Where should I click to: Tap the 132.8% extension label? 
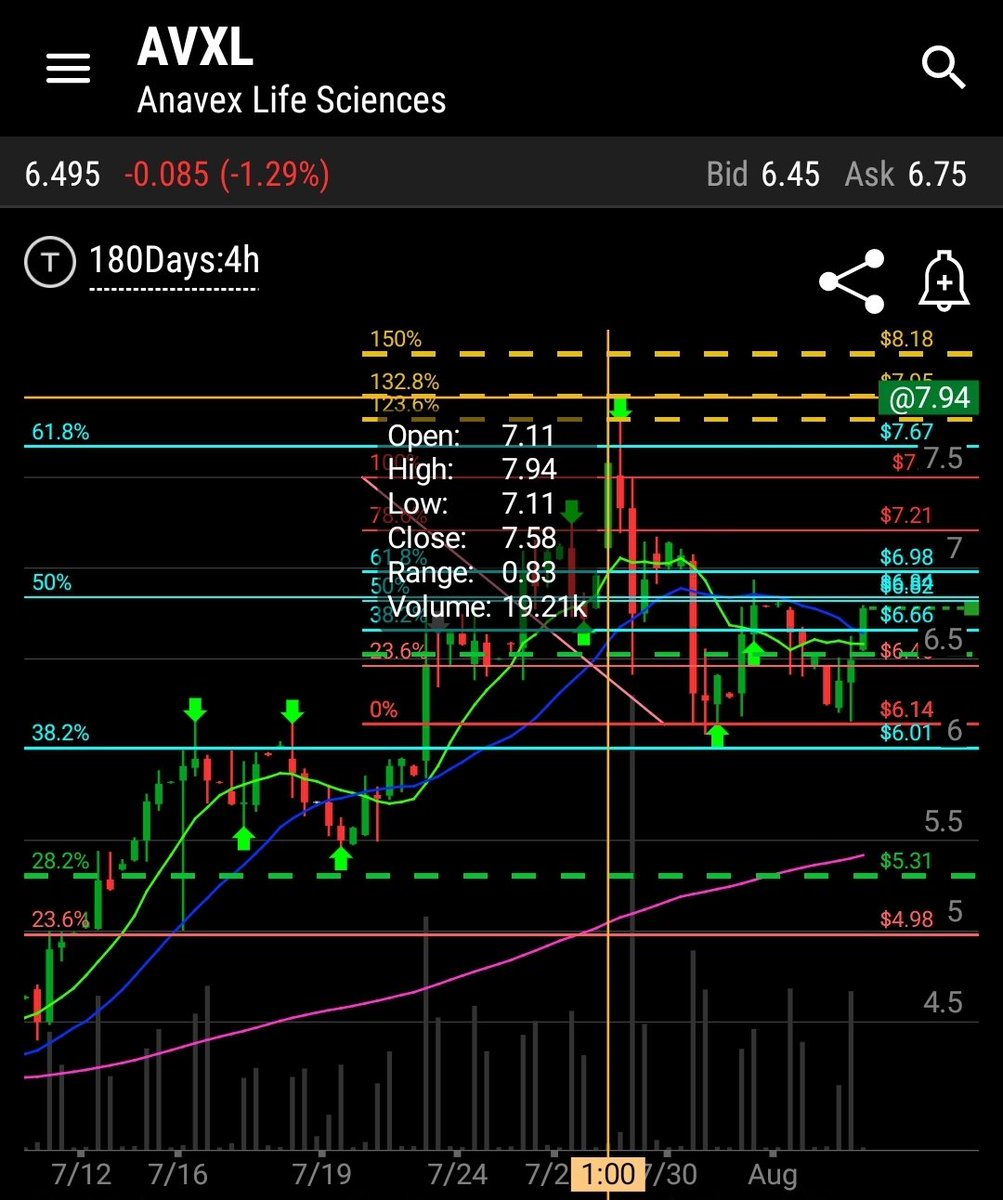click(404, 381)
